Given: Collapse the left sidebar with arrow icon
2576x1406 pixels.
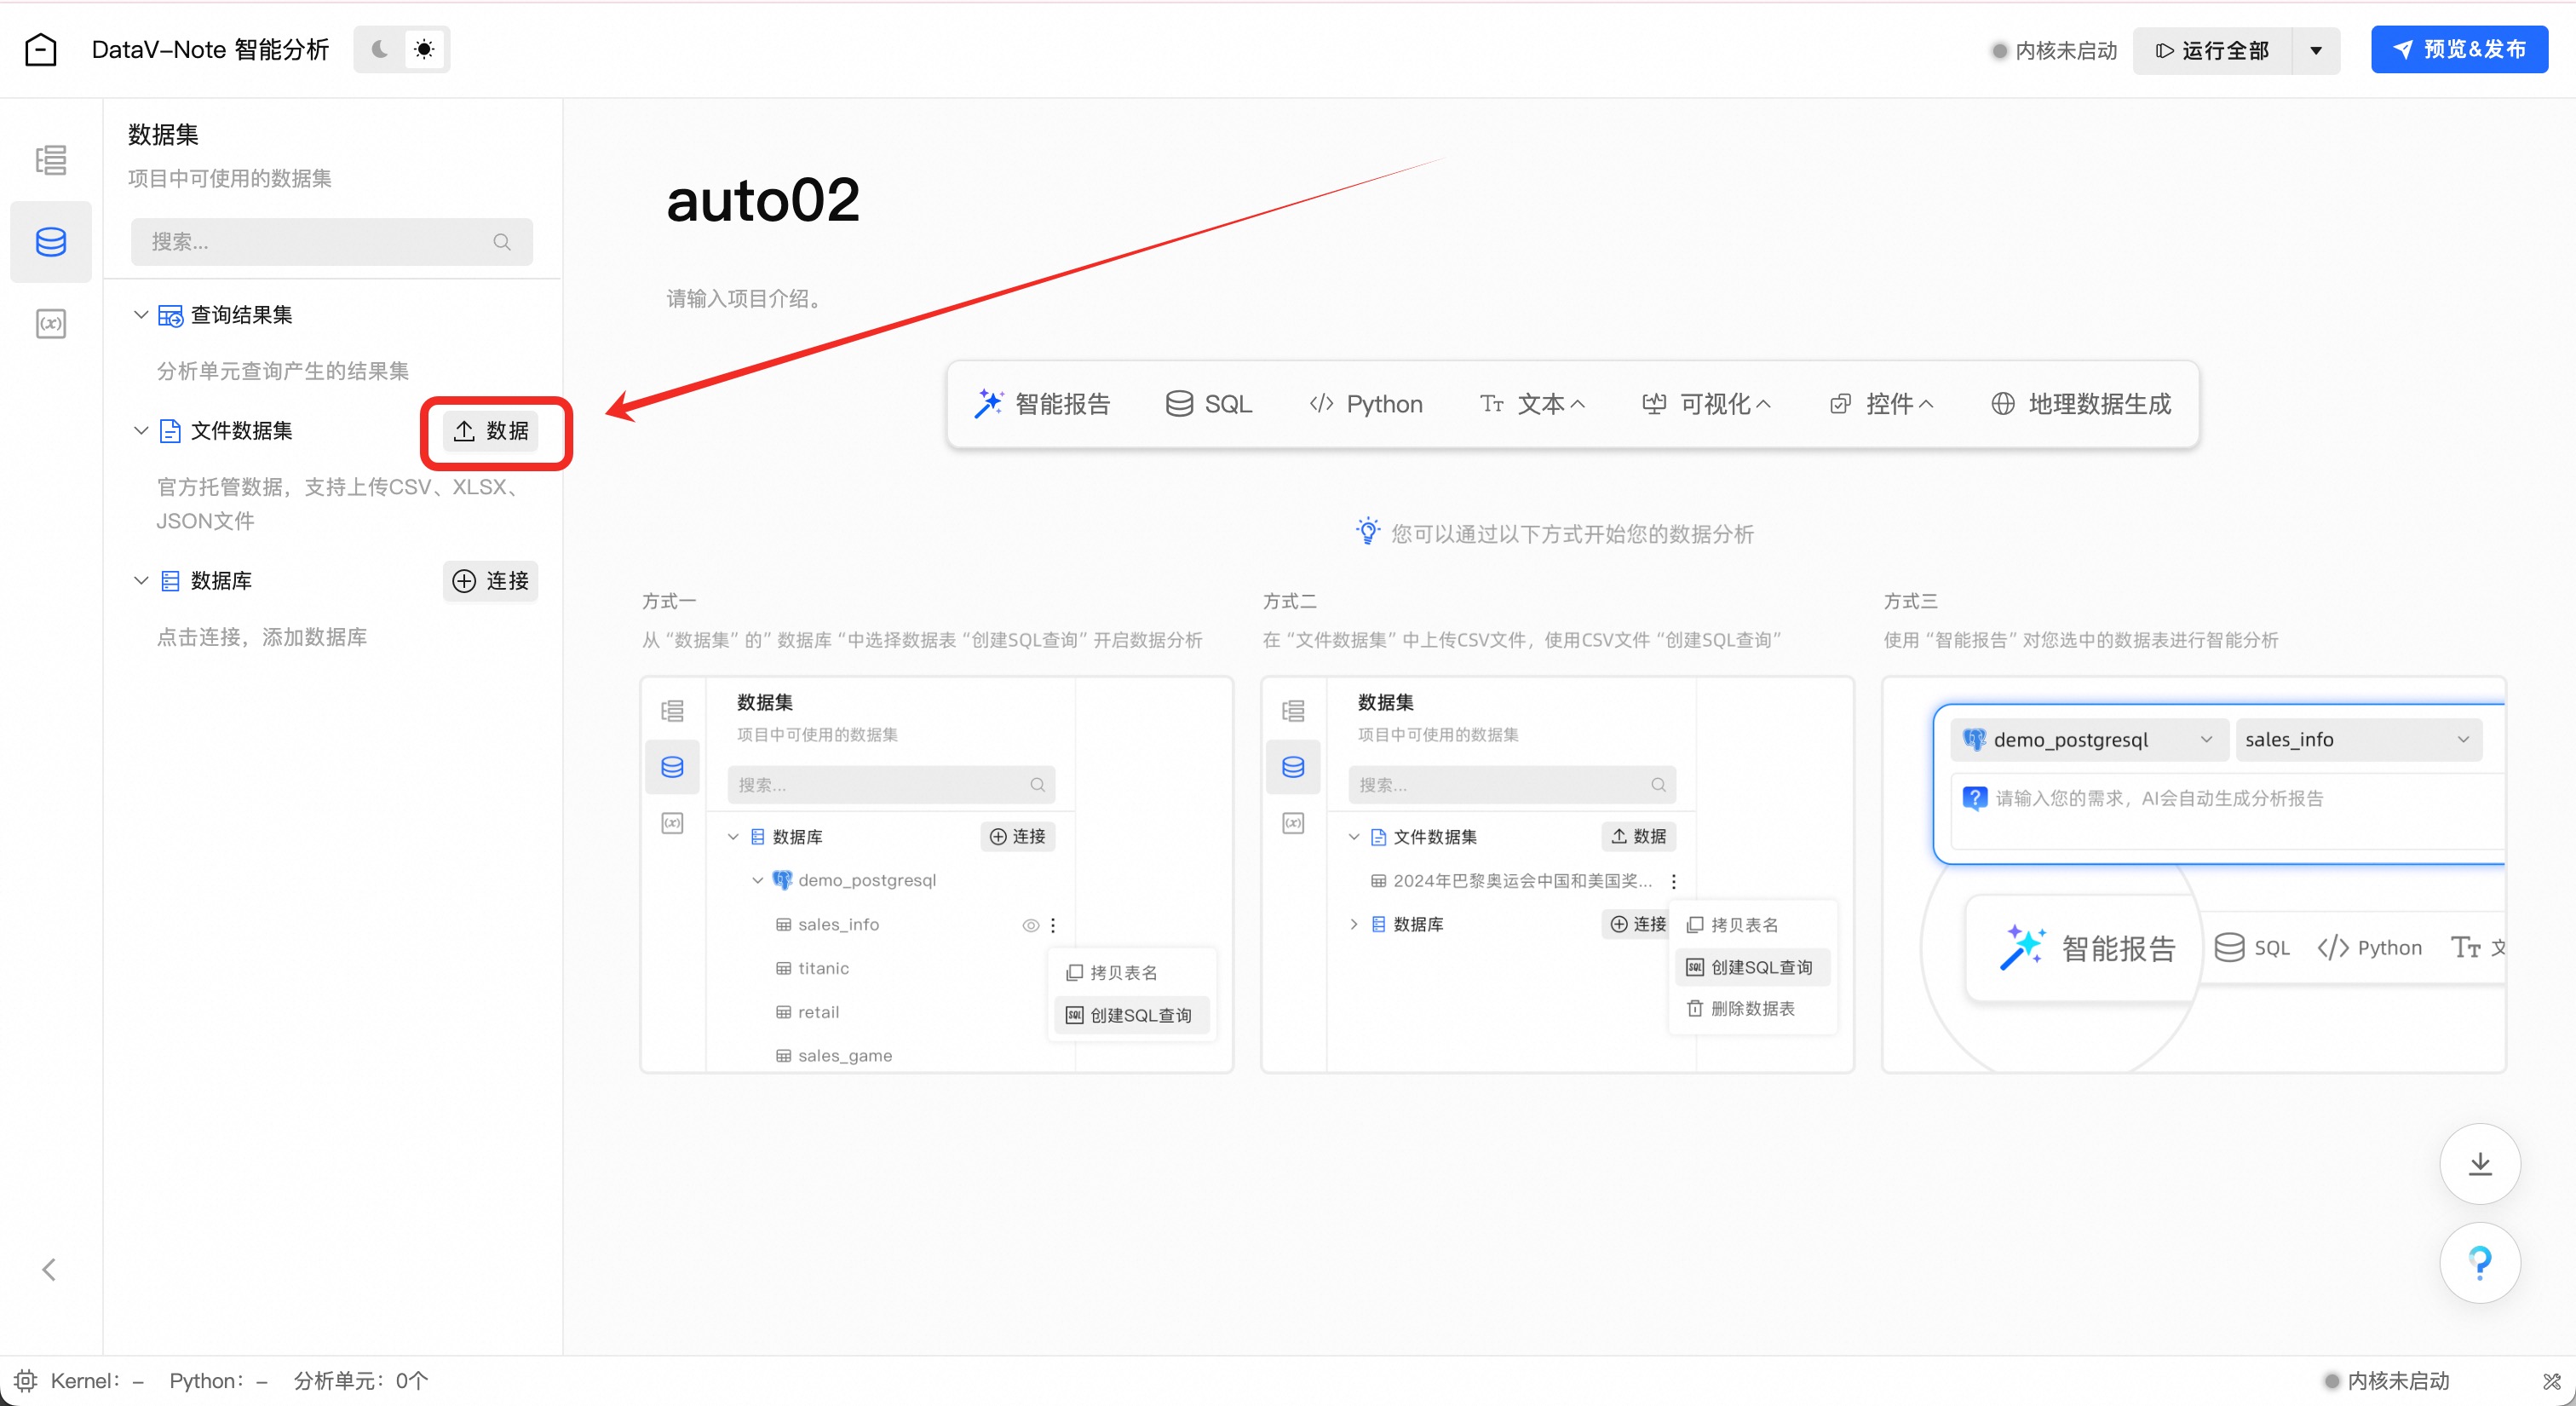Looking at the screenshot, I should (x=48, y=1269).
